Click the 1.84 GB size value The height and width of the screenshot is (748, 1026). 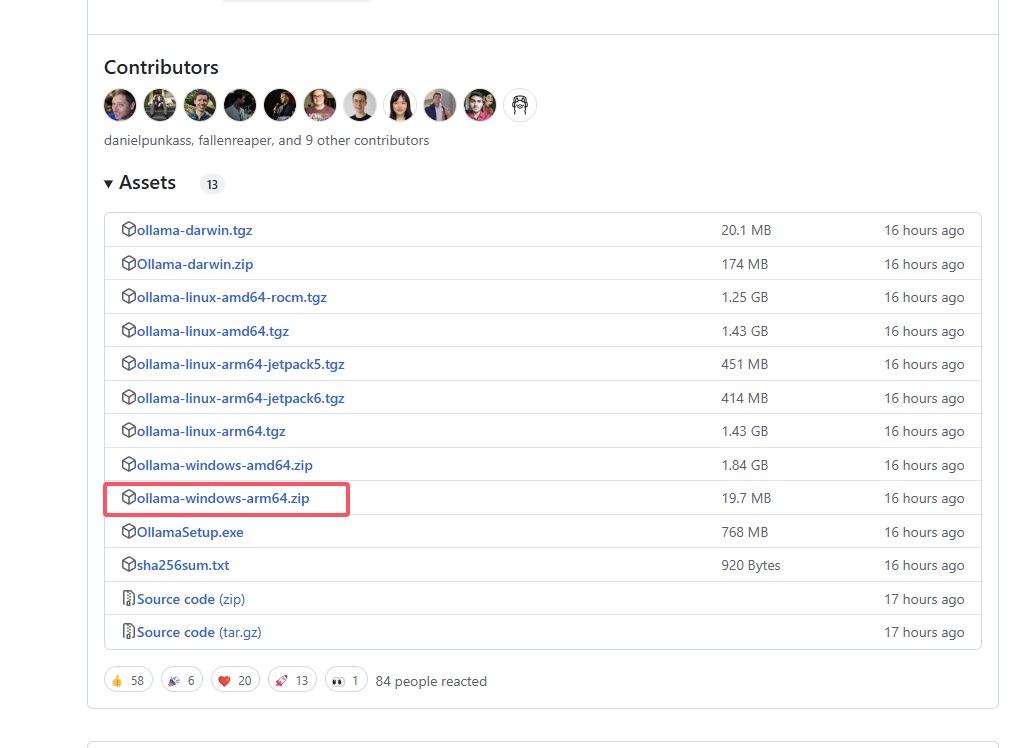point(745,465)
